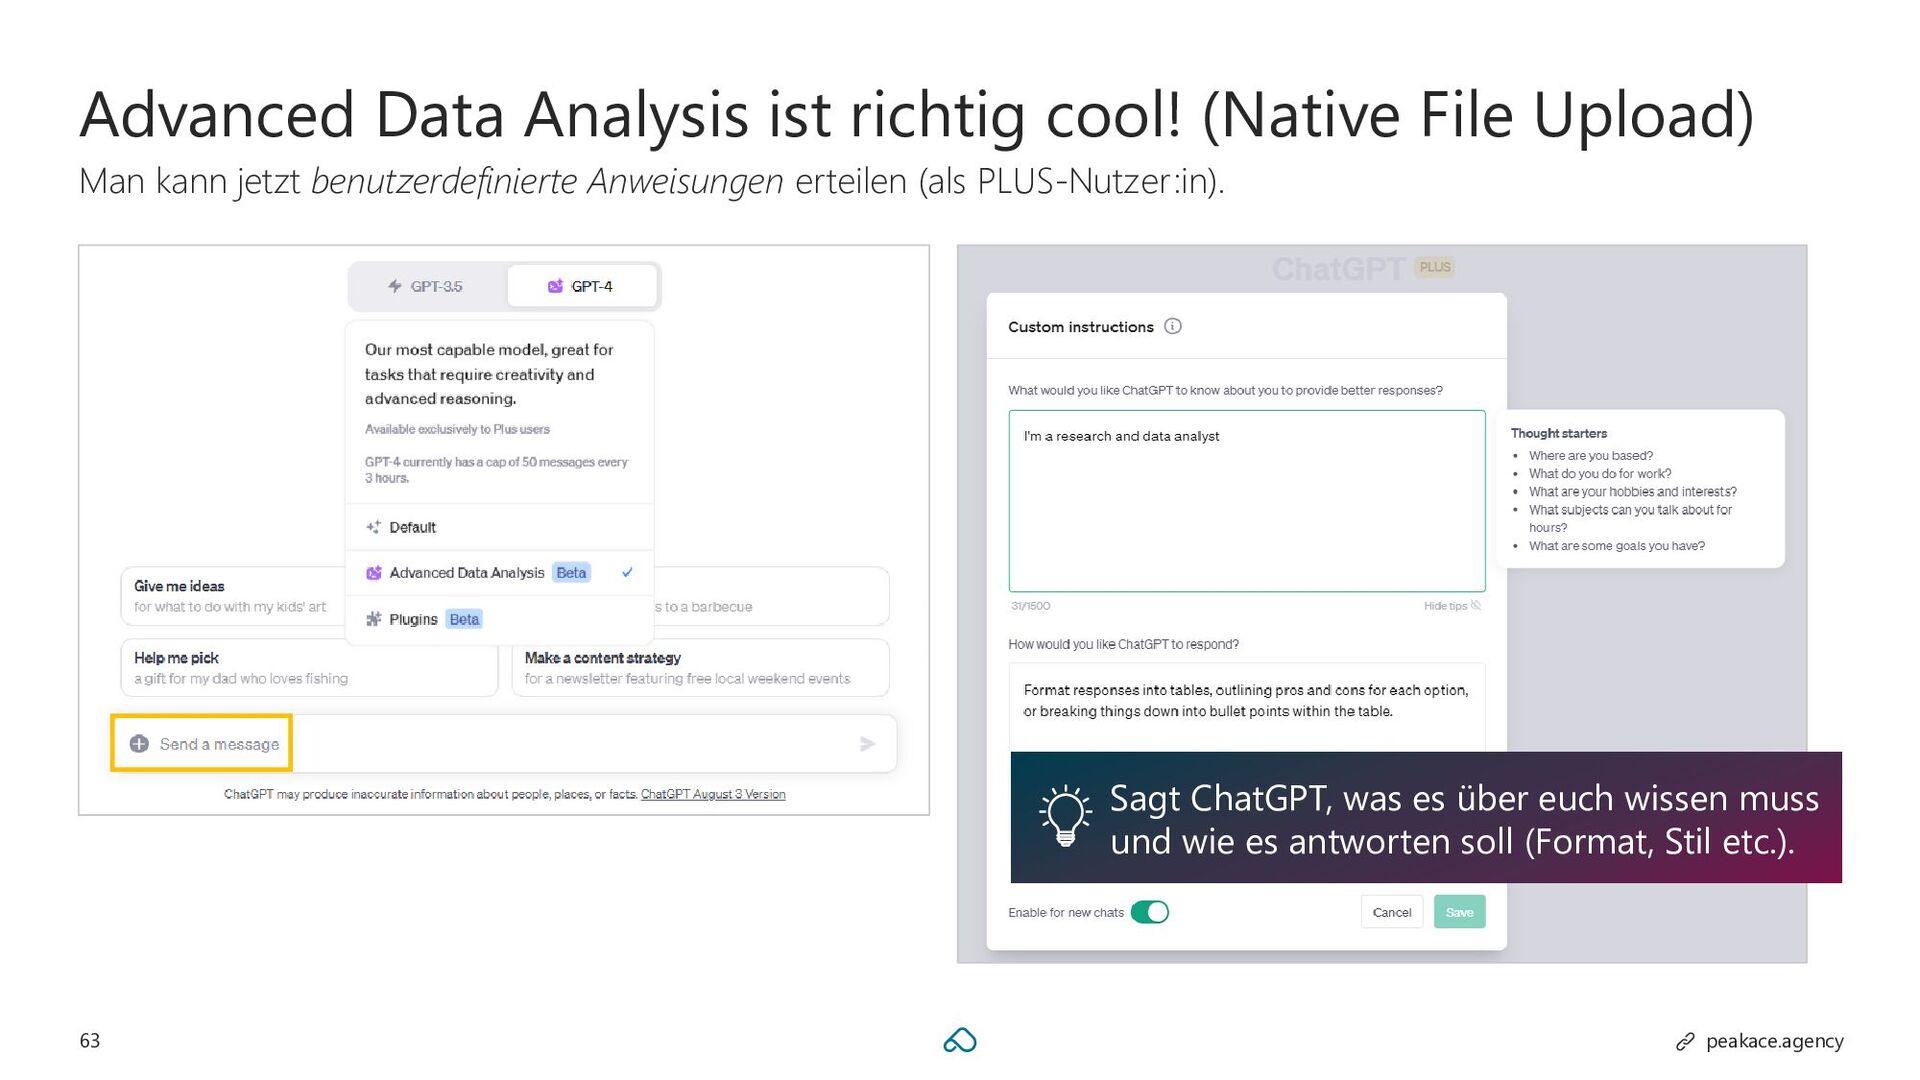Click the lightbulb tip icon
Screen dimensions: 1920x1080
pos(1065,816)
